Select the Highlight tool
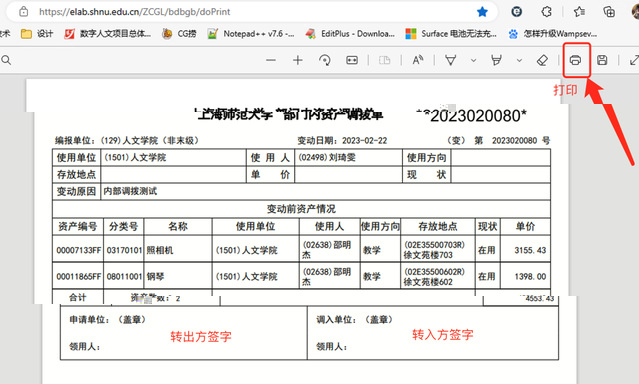The image size is (639, 384). tap(496, 60)
